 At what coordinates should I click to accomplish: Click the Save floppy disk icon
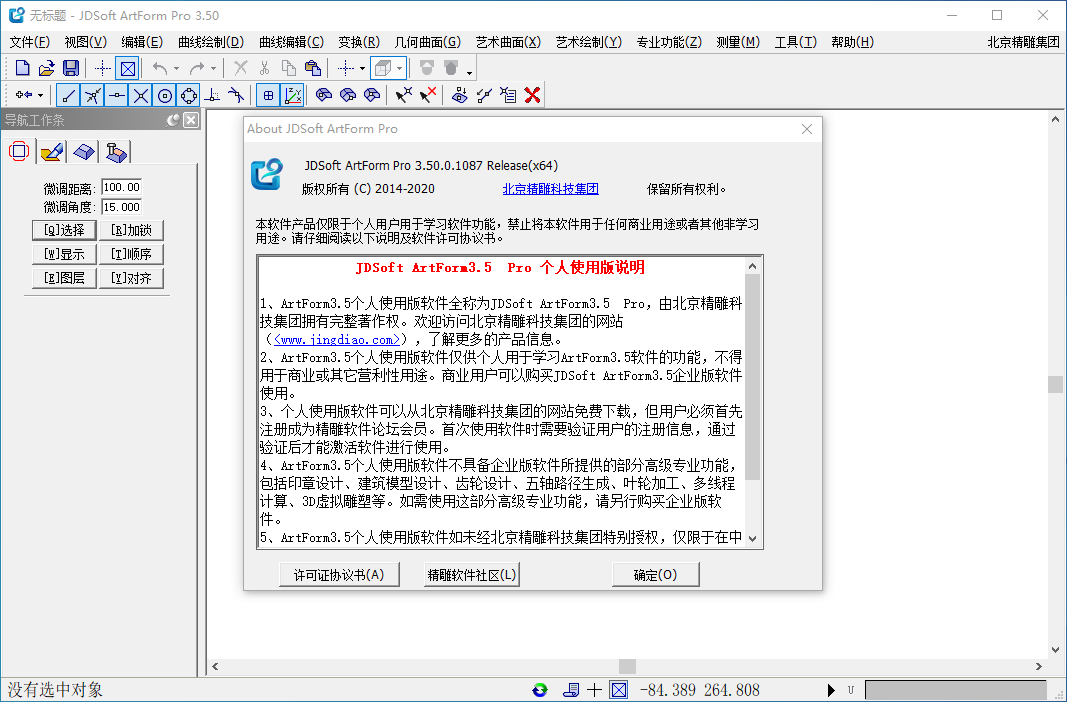click(x=71, y=68)
